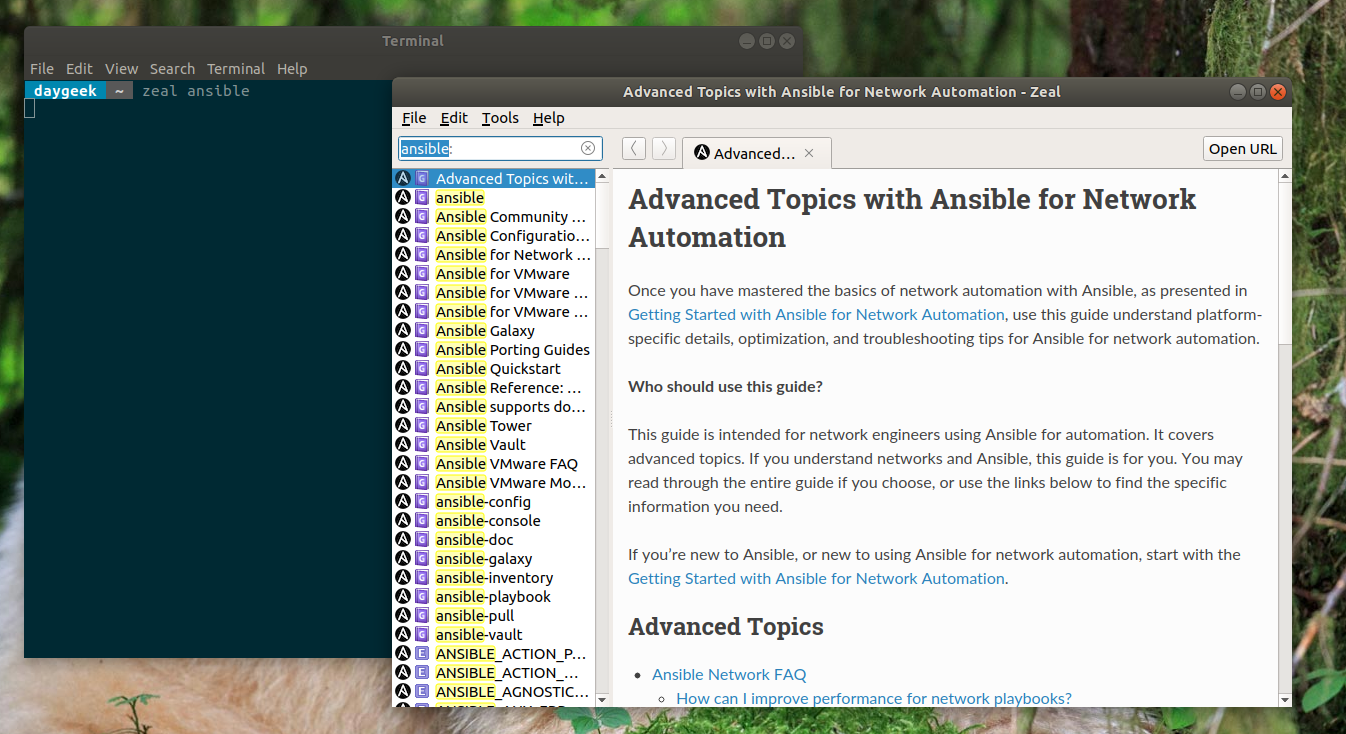
Task: Open the Terminal window's Help menu
Action: click(292, 69)
